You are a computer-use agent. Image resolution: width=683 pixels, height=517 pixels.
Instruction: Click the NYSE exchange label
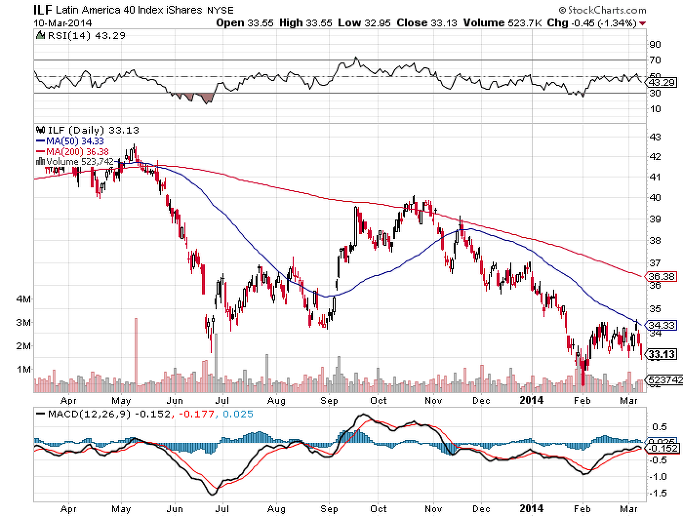pos(220,10)
